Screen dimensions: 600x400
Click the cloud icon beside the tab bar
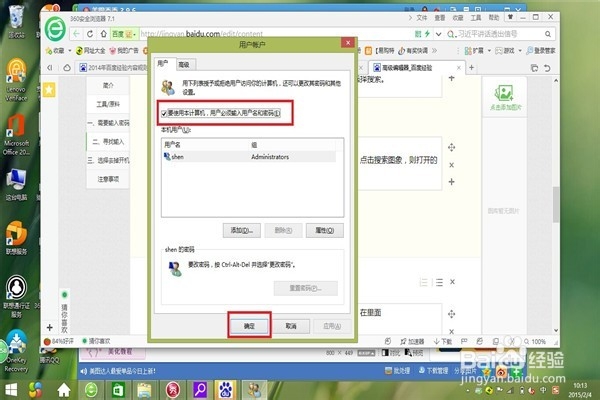click(x=67, y=68)
